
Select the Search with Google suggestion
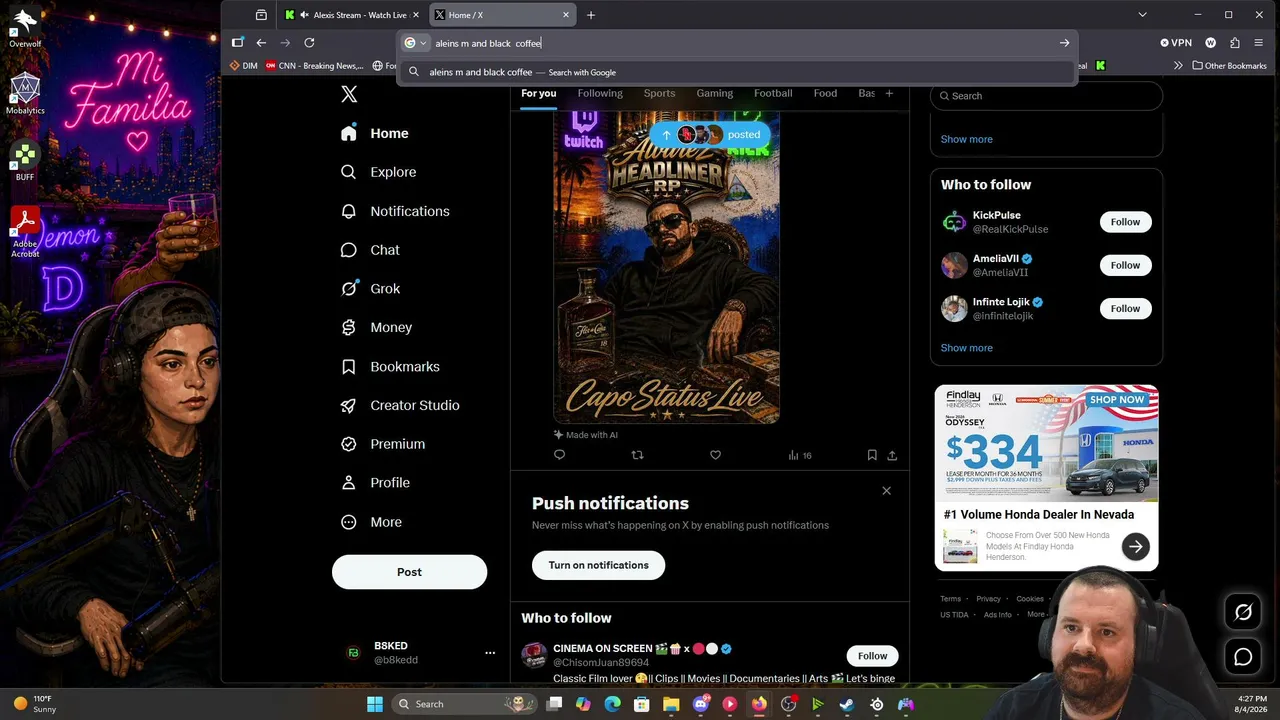click(737, 72)
